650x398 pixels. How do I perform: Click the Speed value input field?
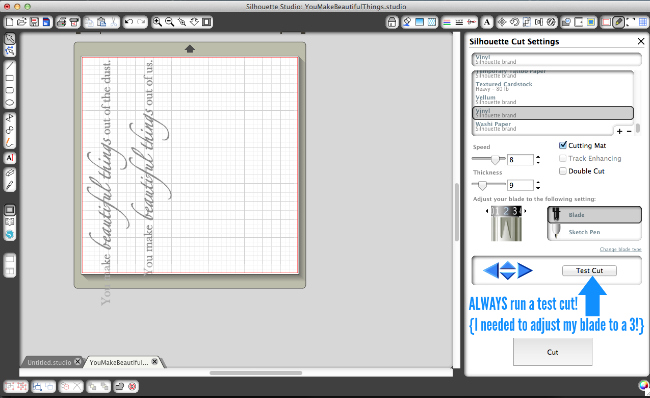(x=520, y=160)
